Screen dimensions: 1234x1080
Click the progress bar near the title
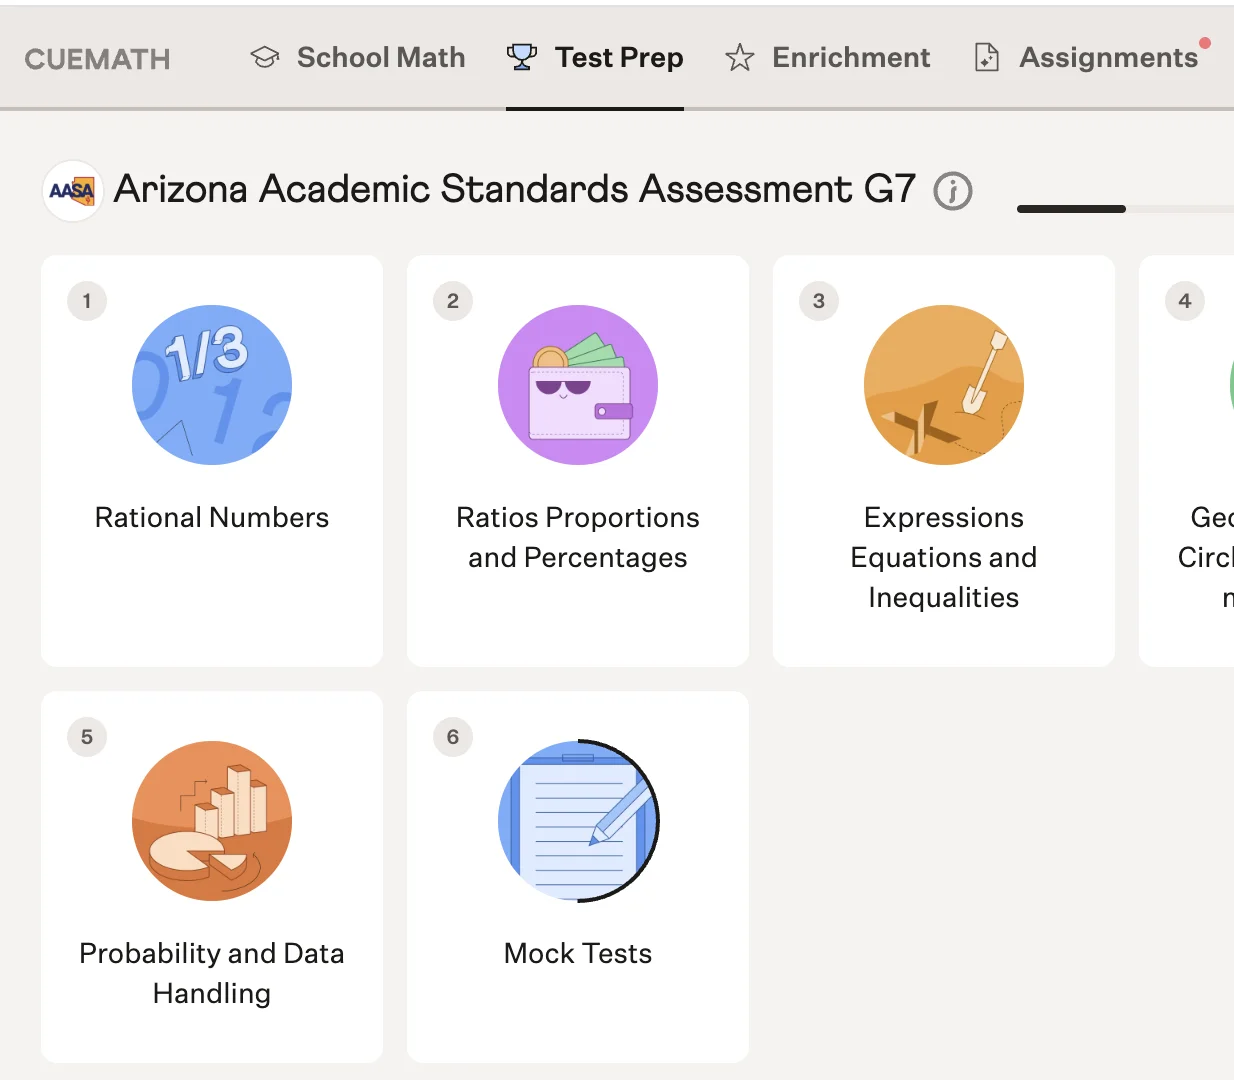coord(1125,209)
